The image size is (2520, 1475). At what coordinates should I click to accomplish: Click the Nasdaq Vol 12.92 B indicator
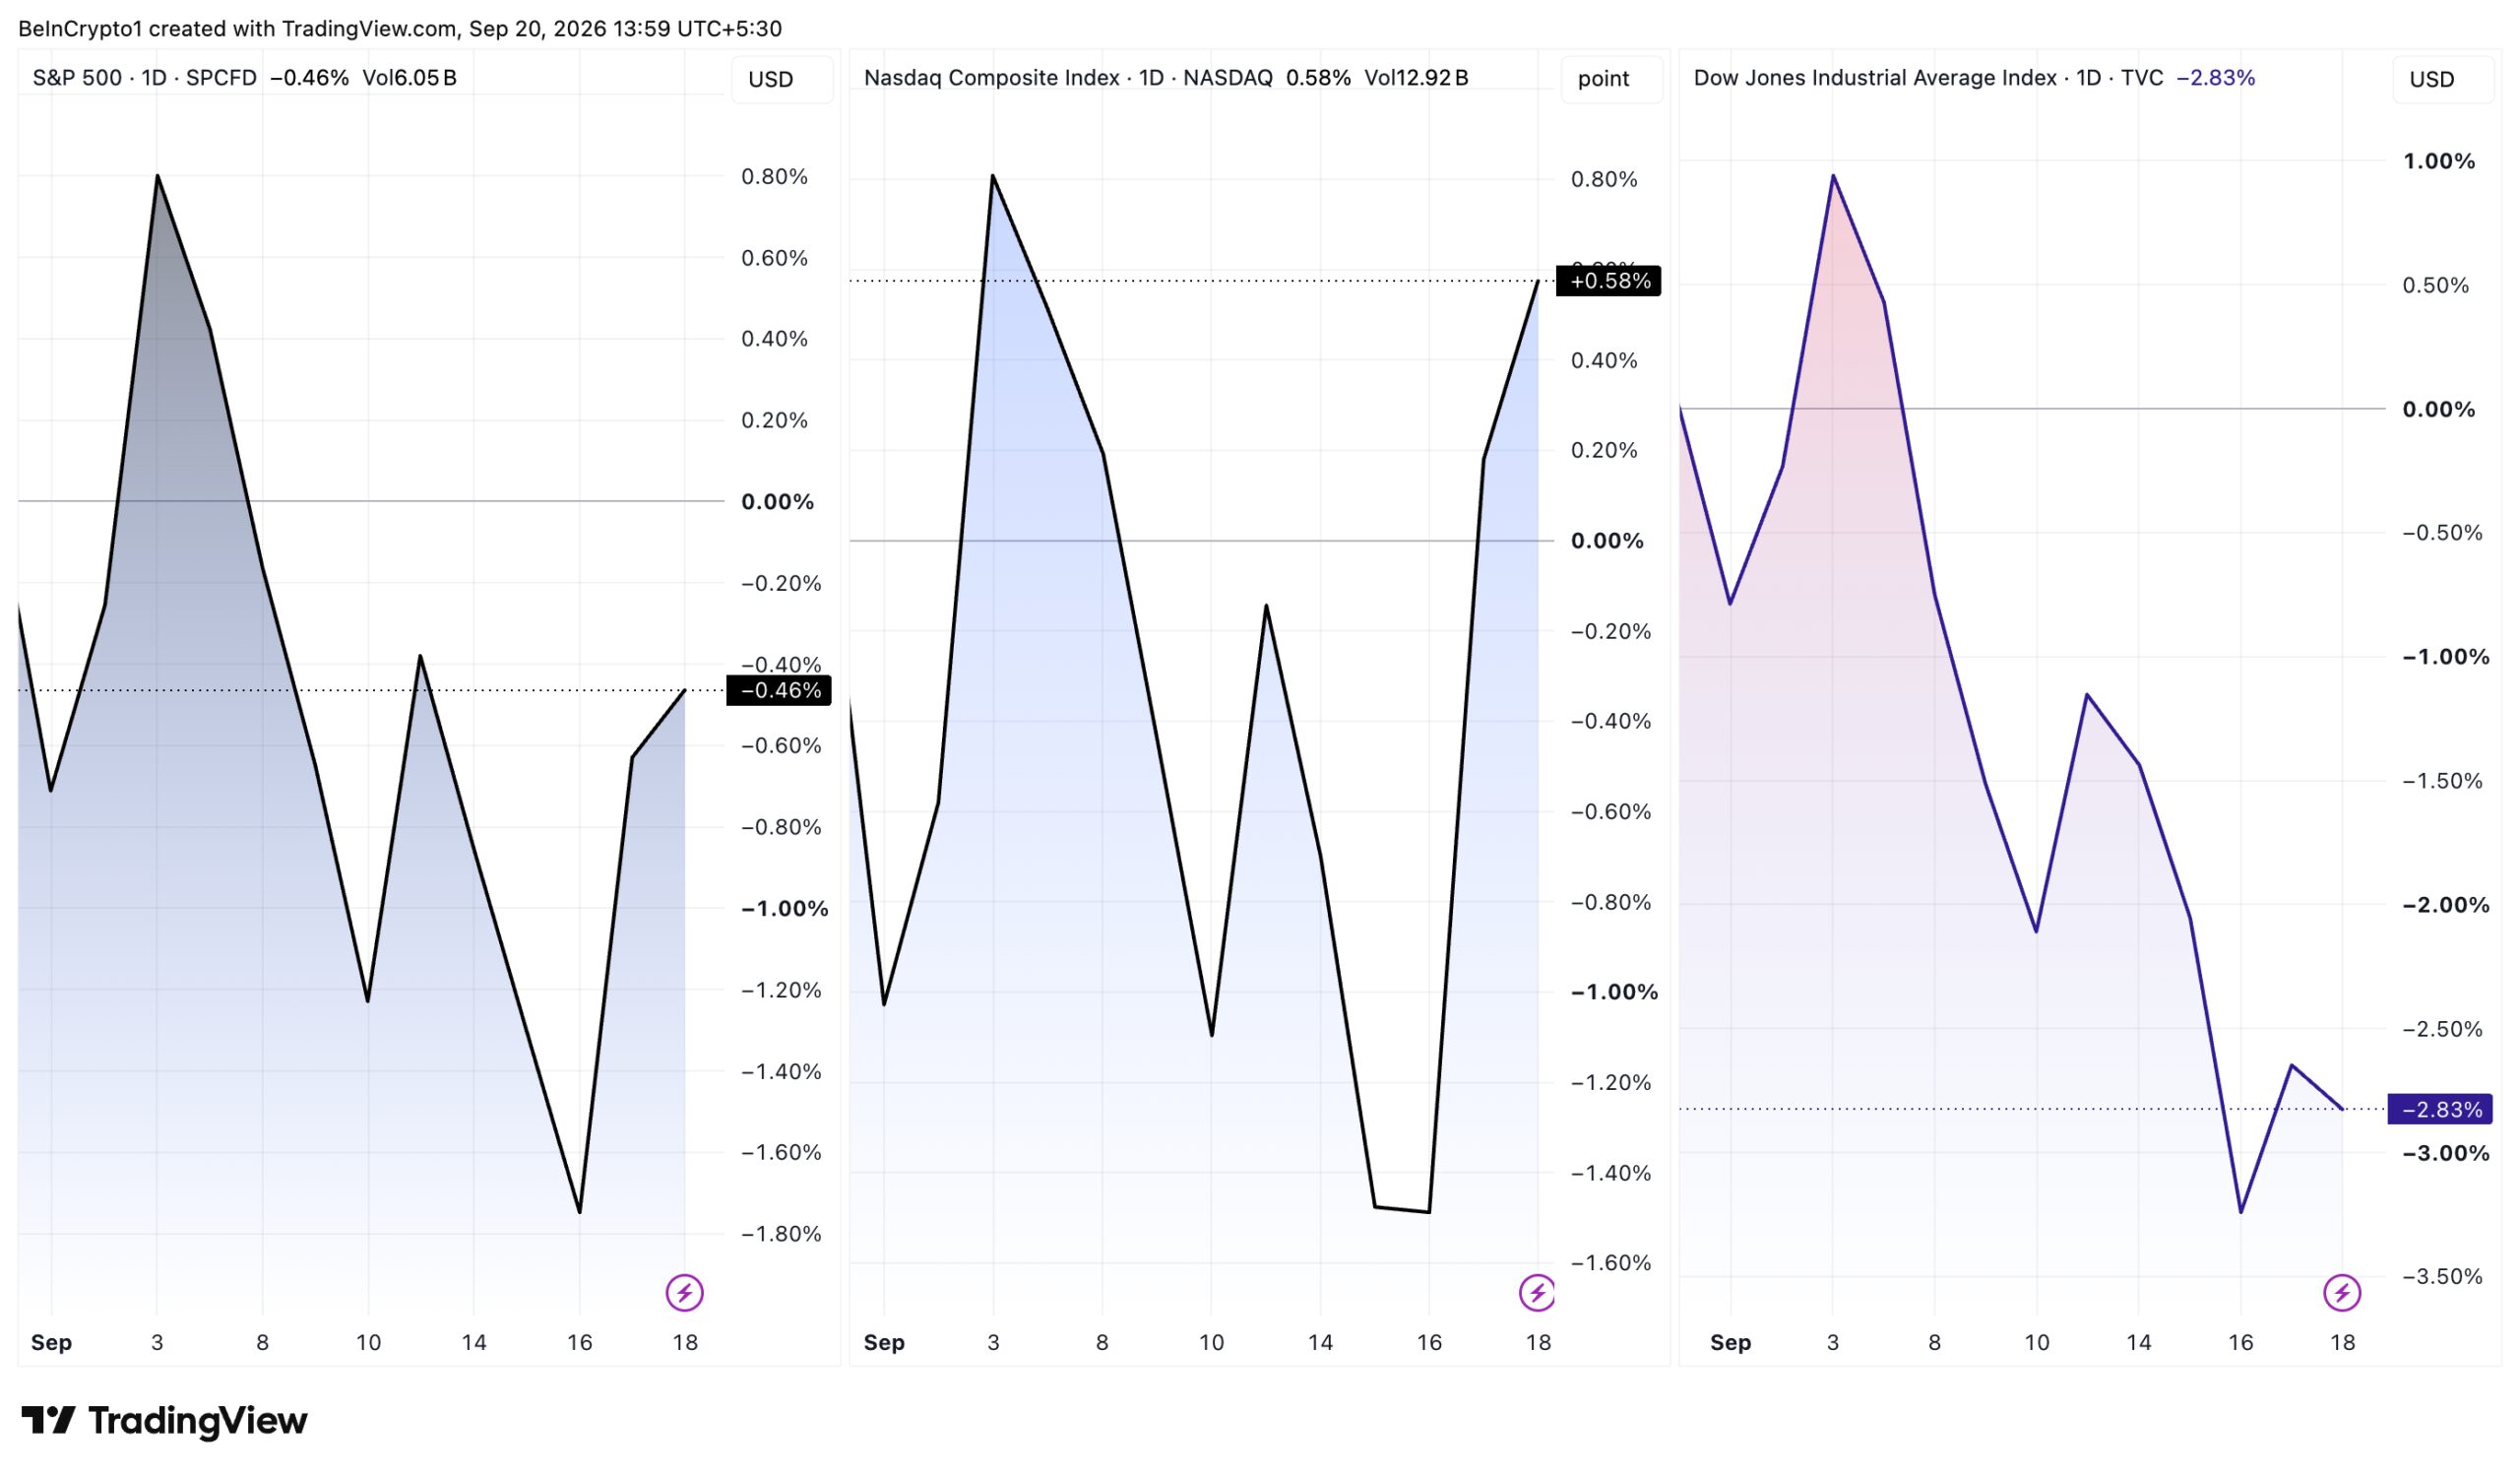point(1416,78)
